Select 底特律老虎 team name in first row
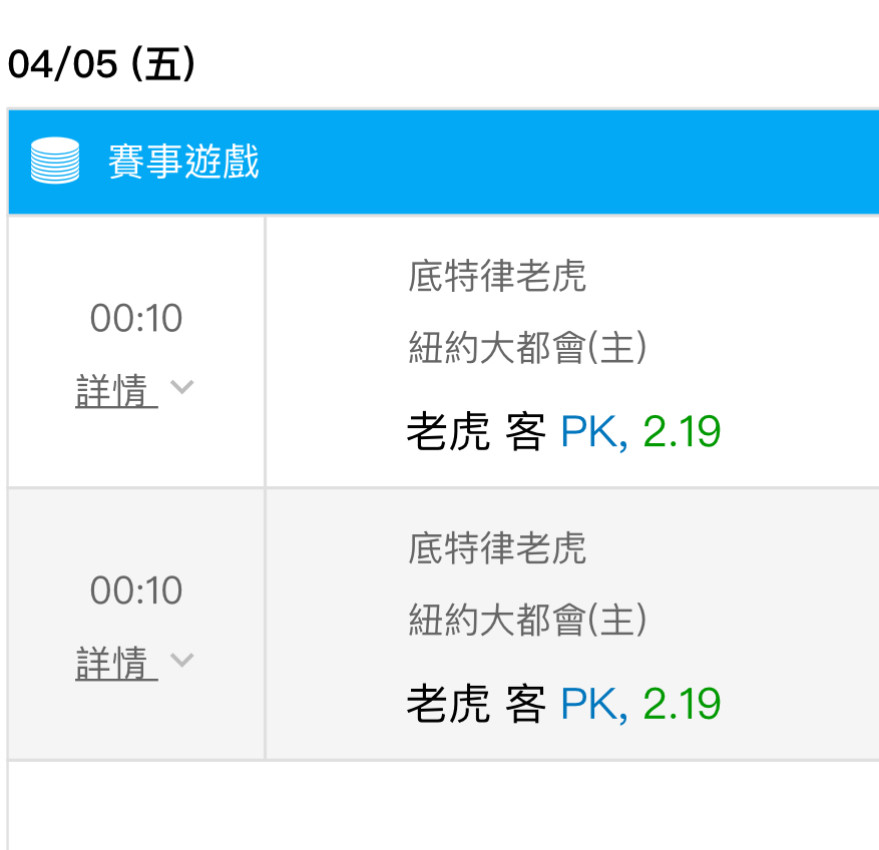Screen dimensions: 879x850 (x=497, y=276)
